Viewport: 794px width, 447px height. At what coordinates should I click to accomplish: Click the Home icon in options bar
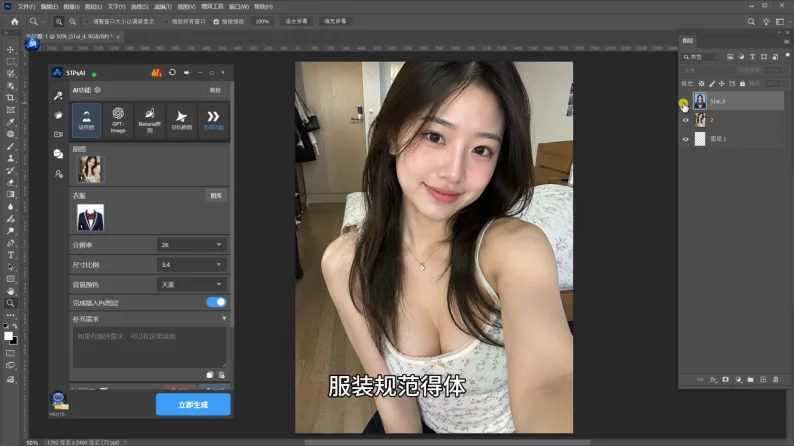[x=15, y=22]
